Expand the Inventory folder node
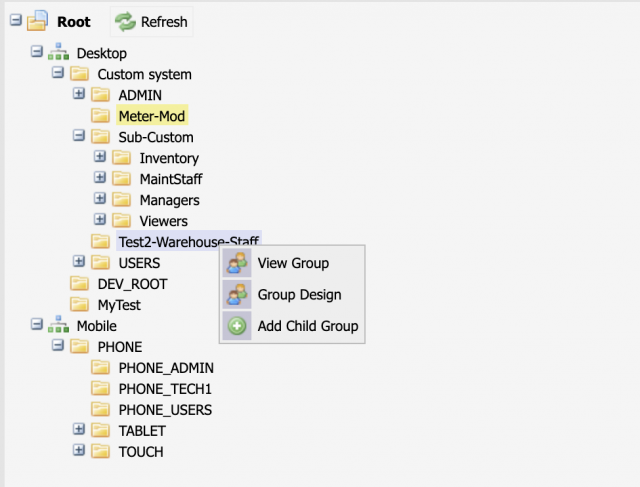Screen dimensions: 640x487 [100, 158]
